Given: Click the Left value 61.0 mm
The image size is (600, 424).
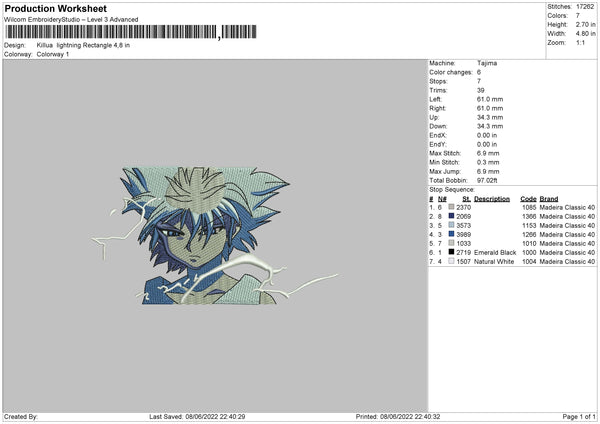Looking at the screenshot, I should click(x=490, y=99).
